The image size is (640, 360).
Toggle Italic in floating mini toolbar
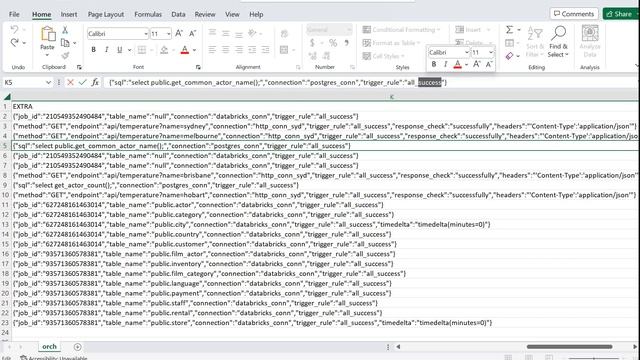click(445, 64)
